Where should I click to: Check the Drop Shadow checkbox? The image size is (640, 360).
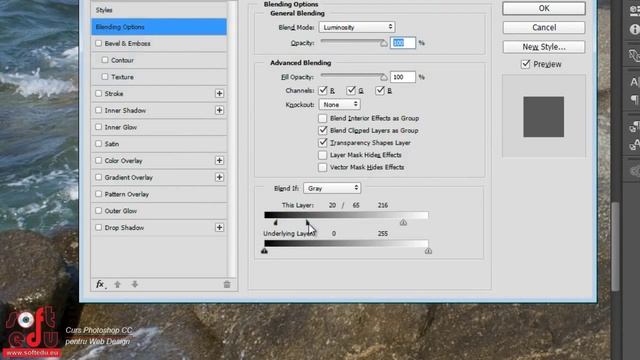pyautogui.click(x=98, y=227)
